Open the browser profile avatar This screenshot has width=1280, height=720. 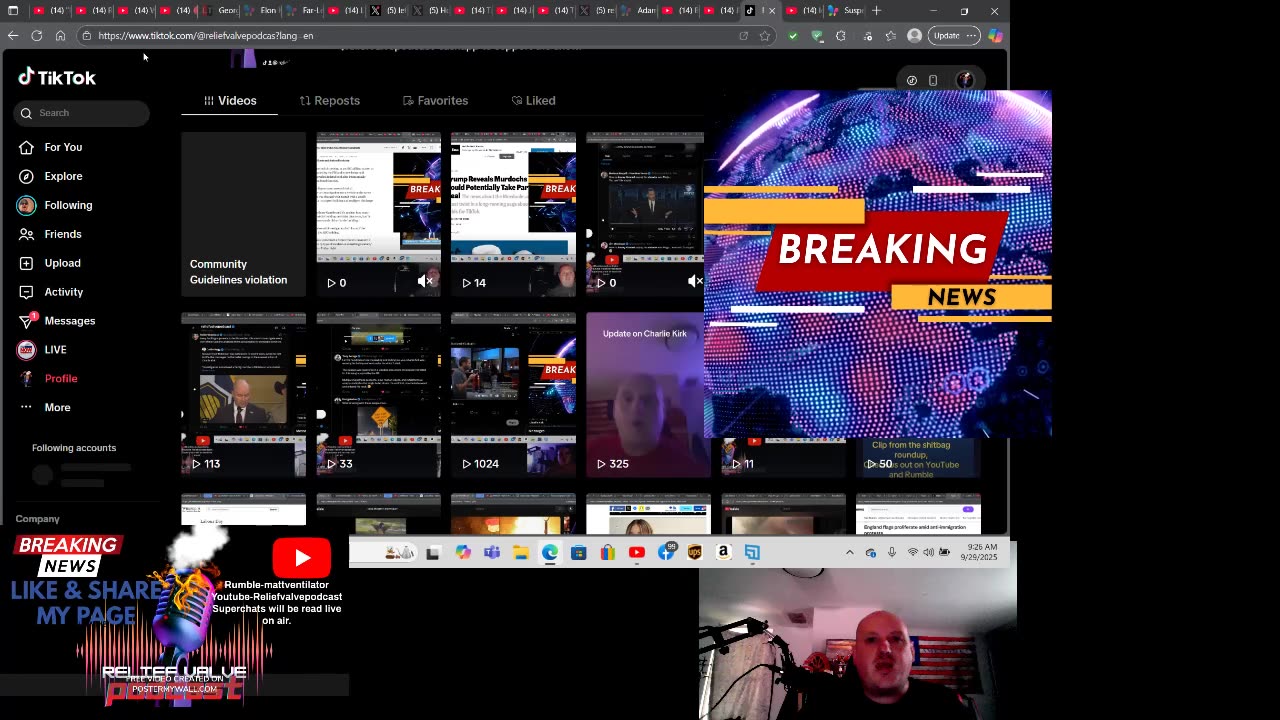[914, 35]
